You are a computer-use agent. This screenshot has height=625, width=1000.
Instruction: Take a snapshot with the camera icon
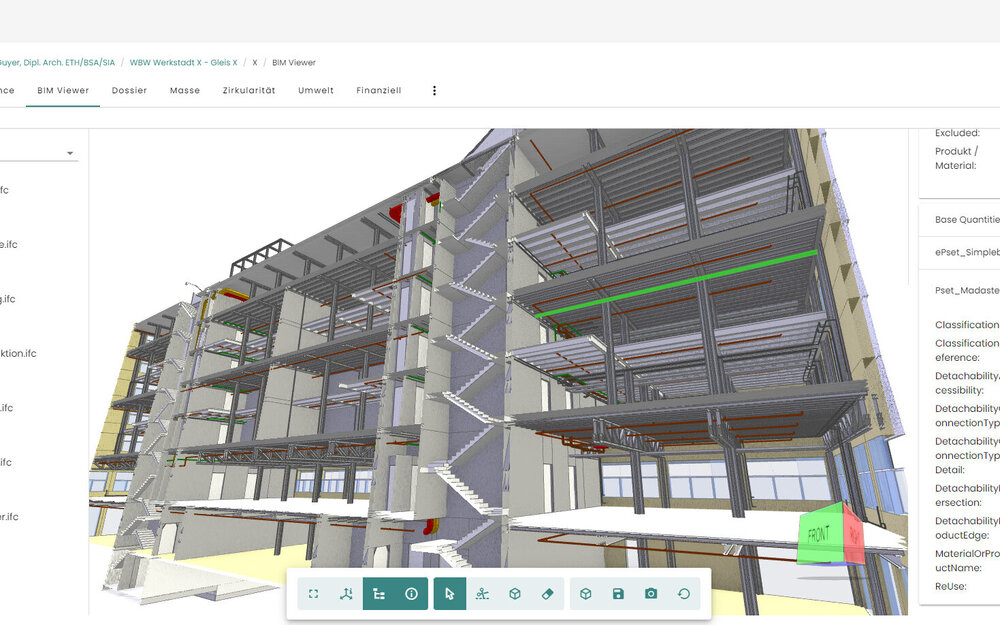pyautogui.click(x=651, y=594)
